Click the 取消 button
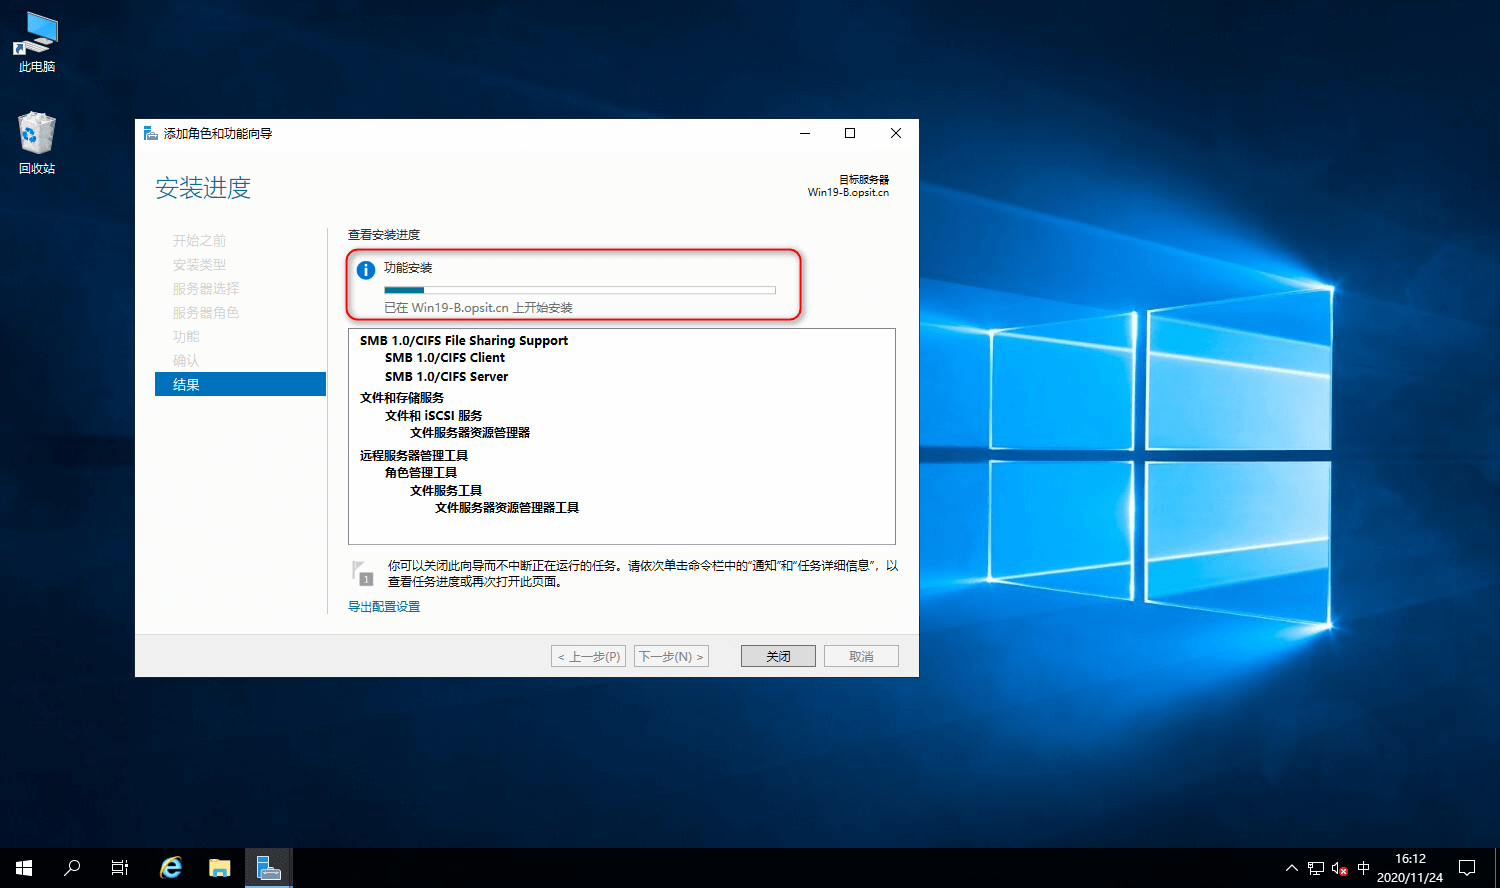Image resolution: width=1500 pixels, height=888 pixels. tap(861, 656)
